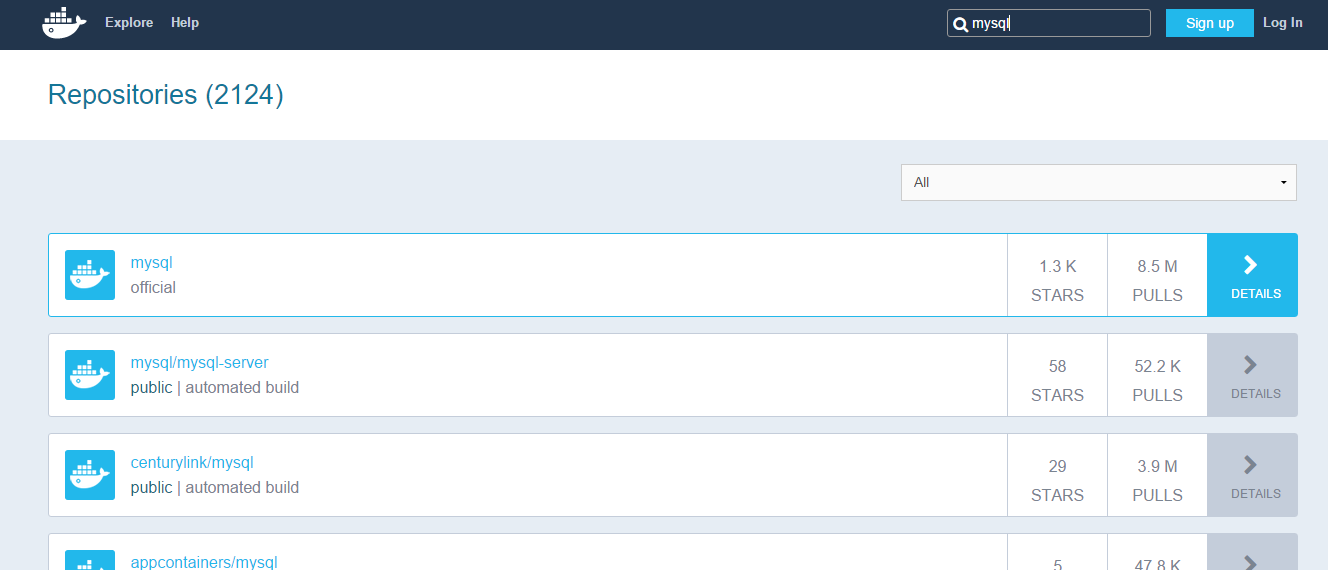Open the Help menu item

pyautogui.click(x=185, y=22)
